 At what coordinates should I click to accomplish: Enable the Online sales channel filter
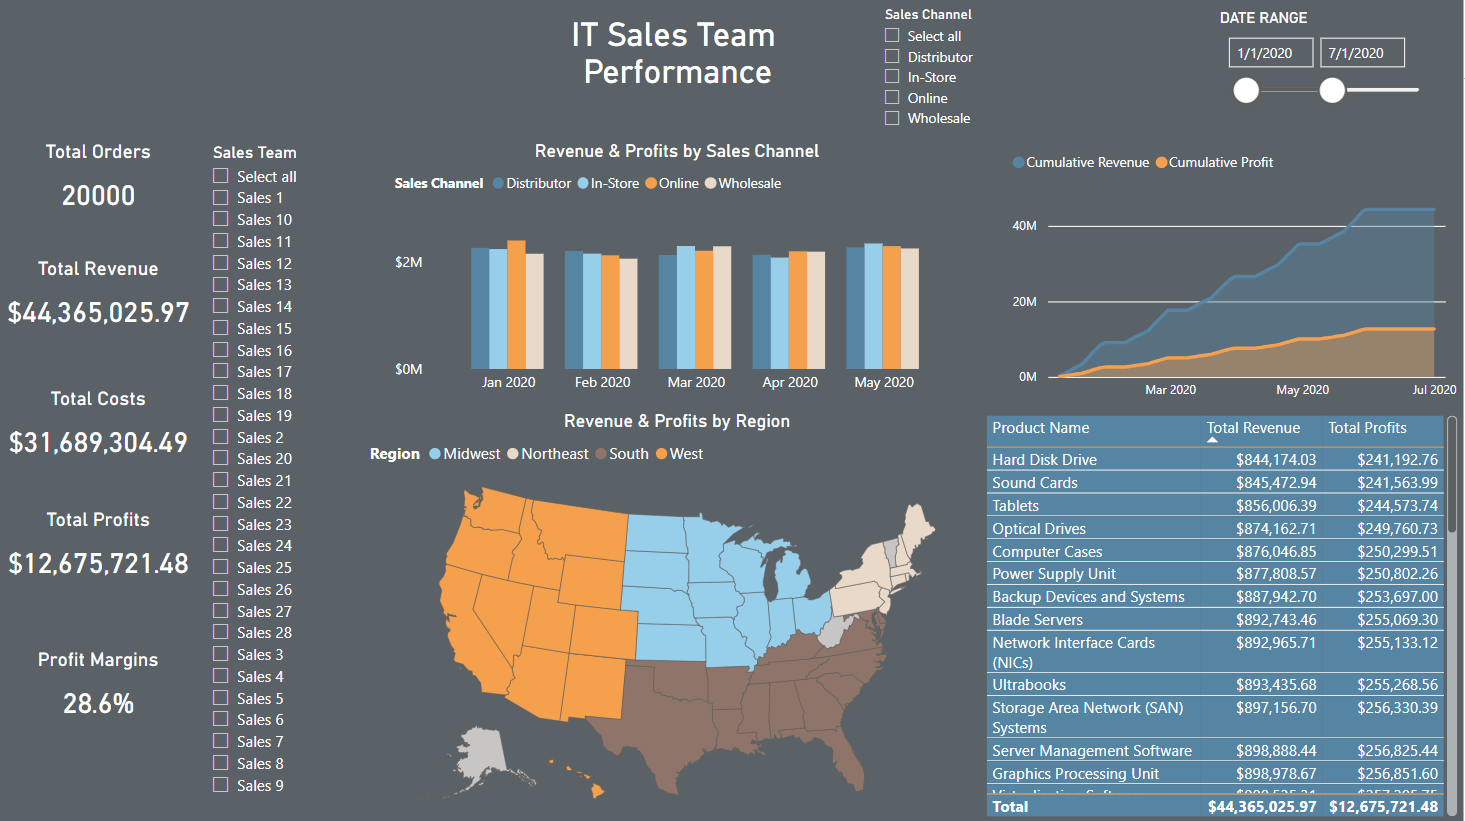891,98
